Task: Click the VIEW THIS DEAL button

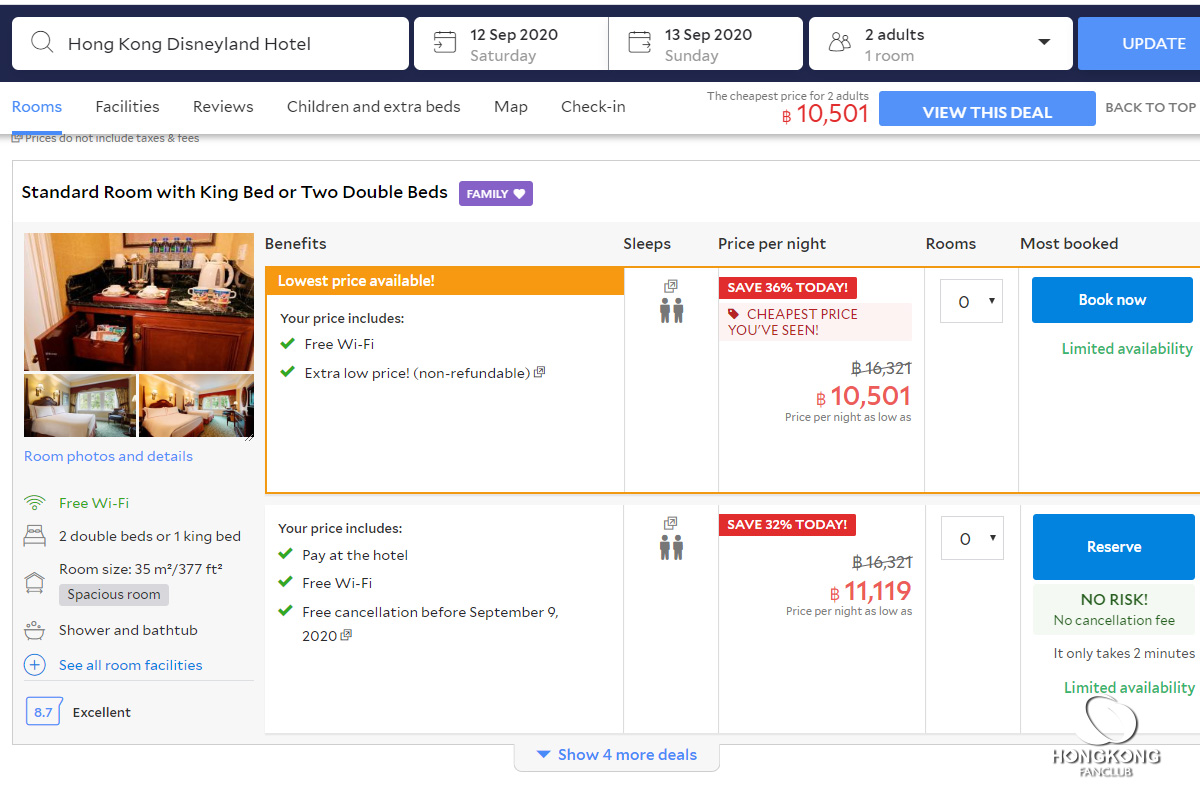Action: 987,111
